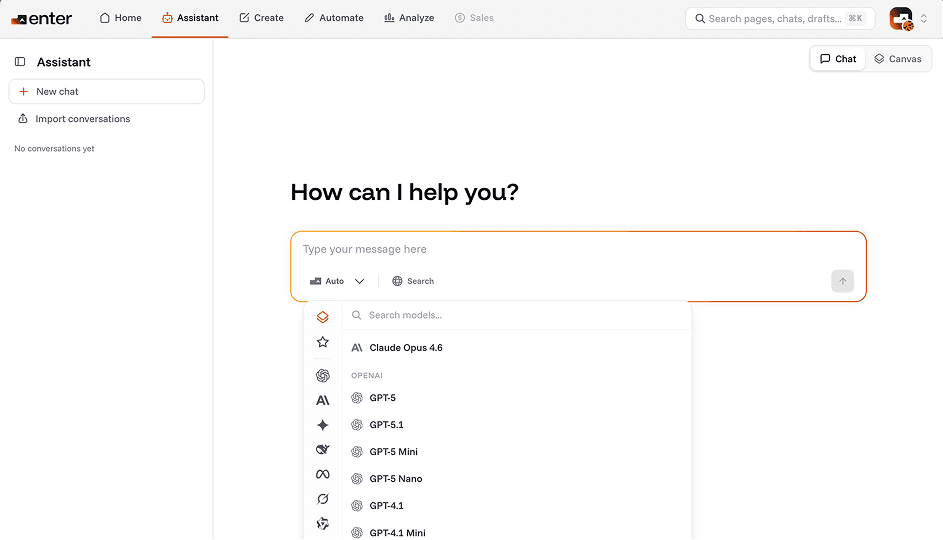This screenshot has width=943, height=540.
Task: Switch to the Assistant tab
Action: coord(190,18)
